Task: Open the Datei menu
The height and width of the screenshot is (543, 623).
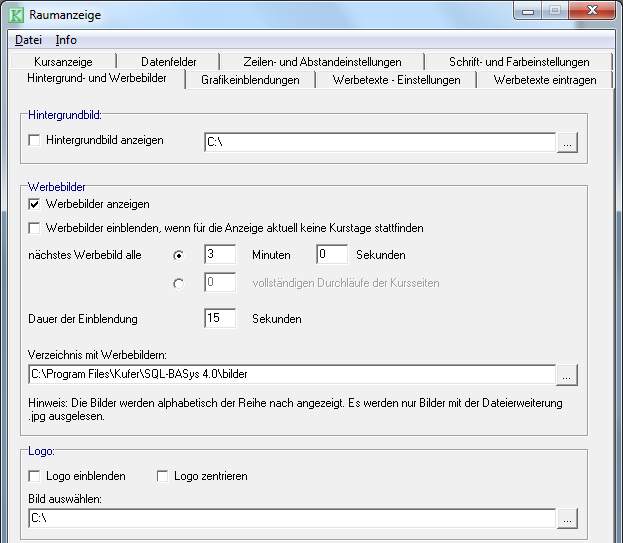Action: point(28,40)
